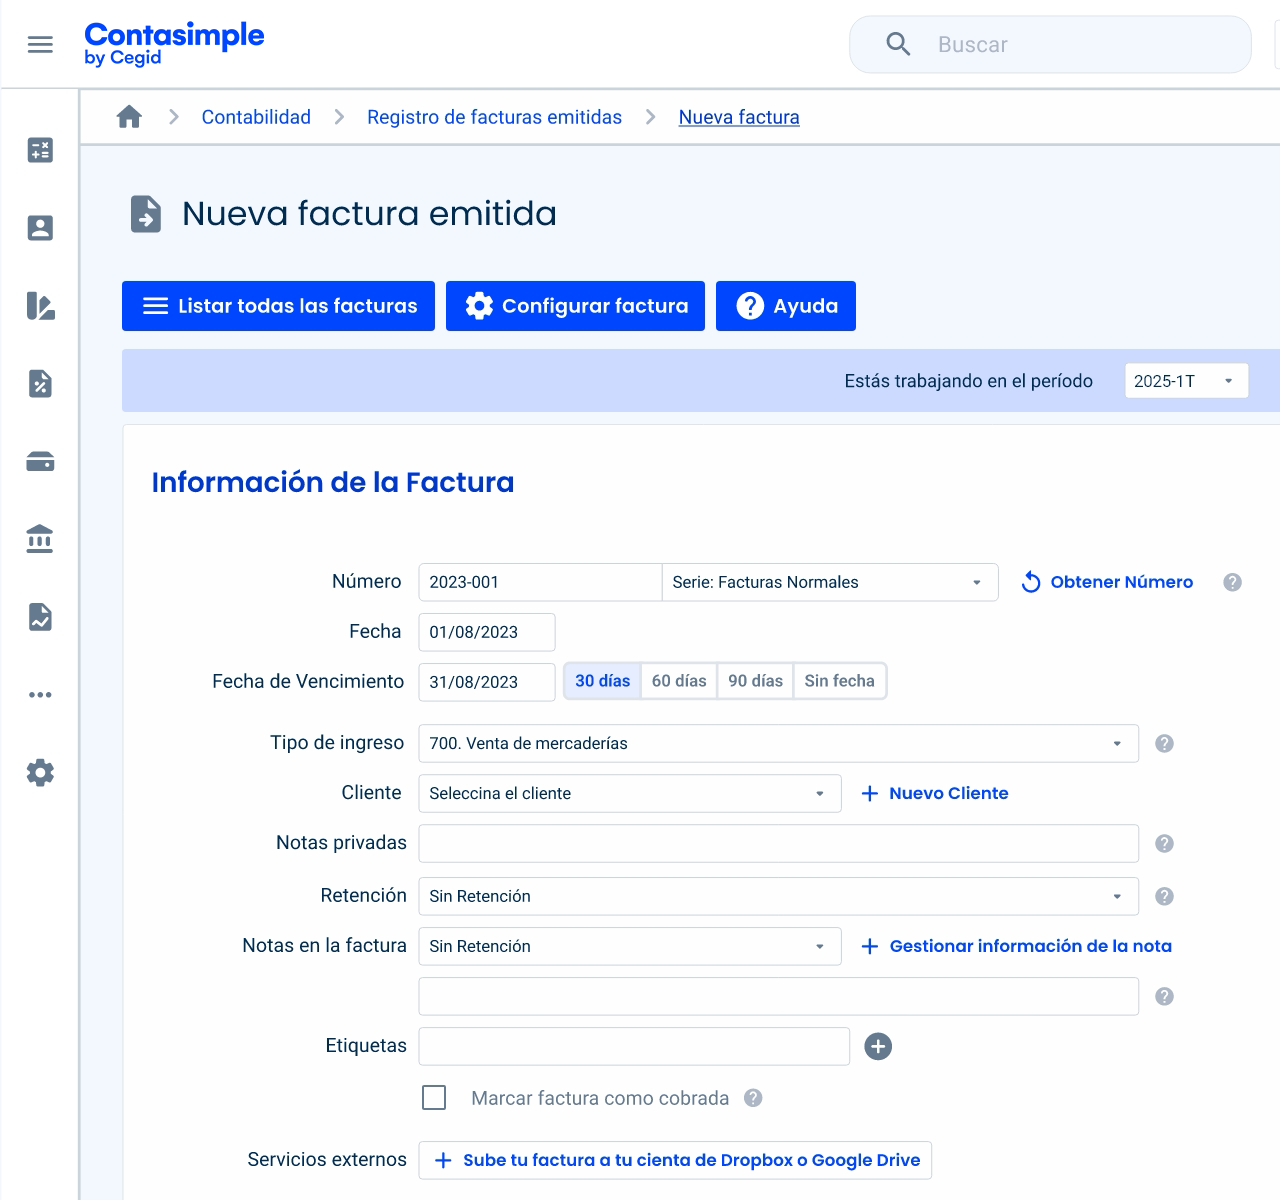1280x1200 pixels.
Task: Click help icon beside Notas privadas
Action: (1164, 843)
